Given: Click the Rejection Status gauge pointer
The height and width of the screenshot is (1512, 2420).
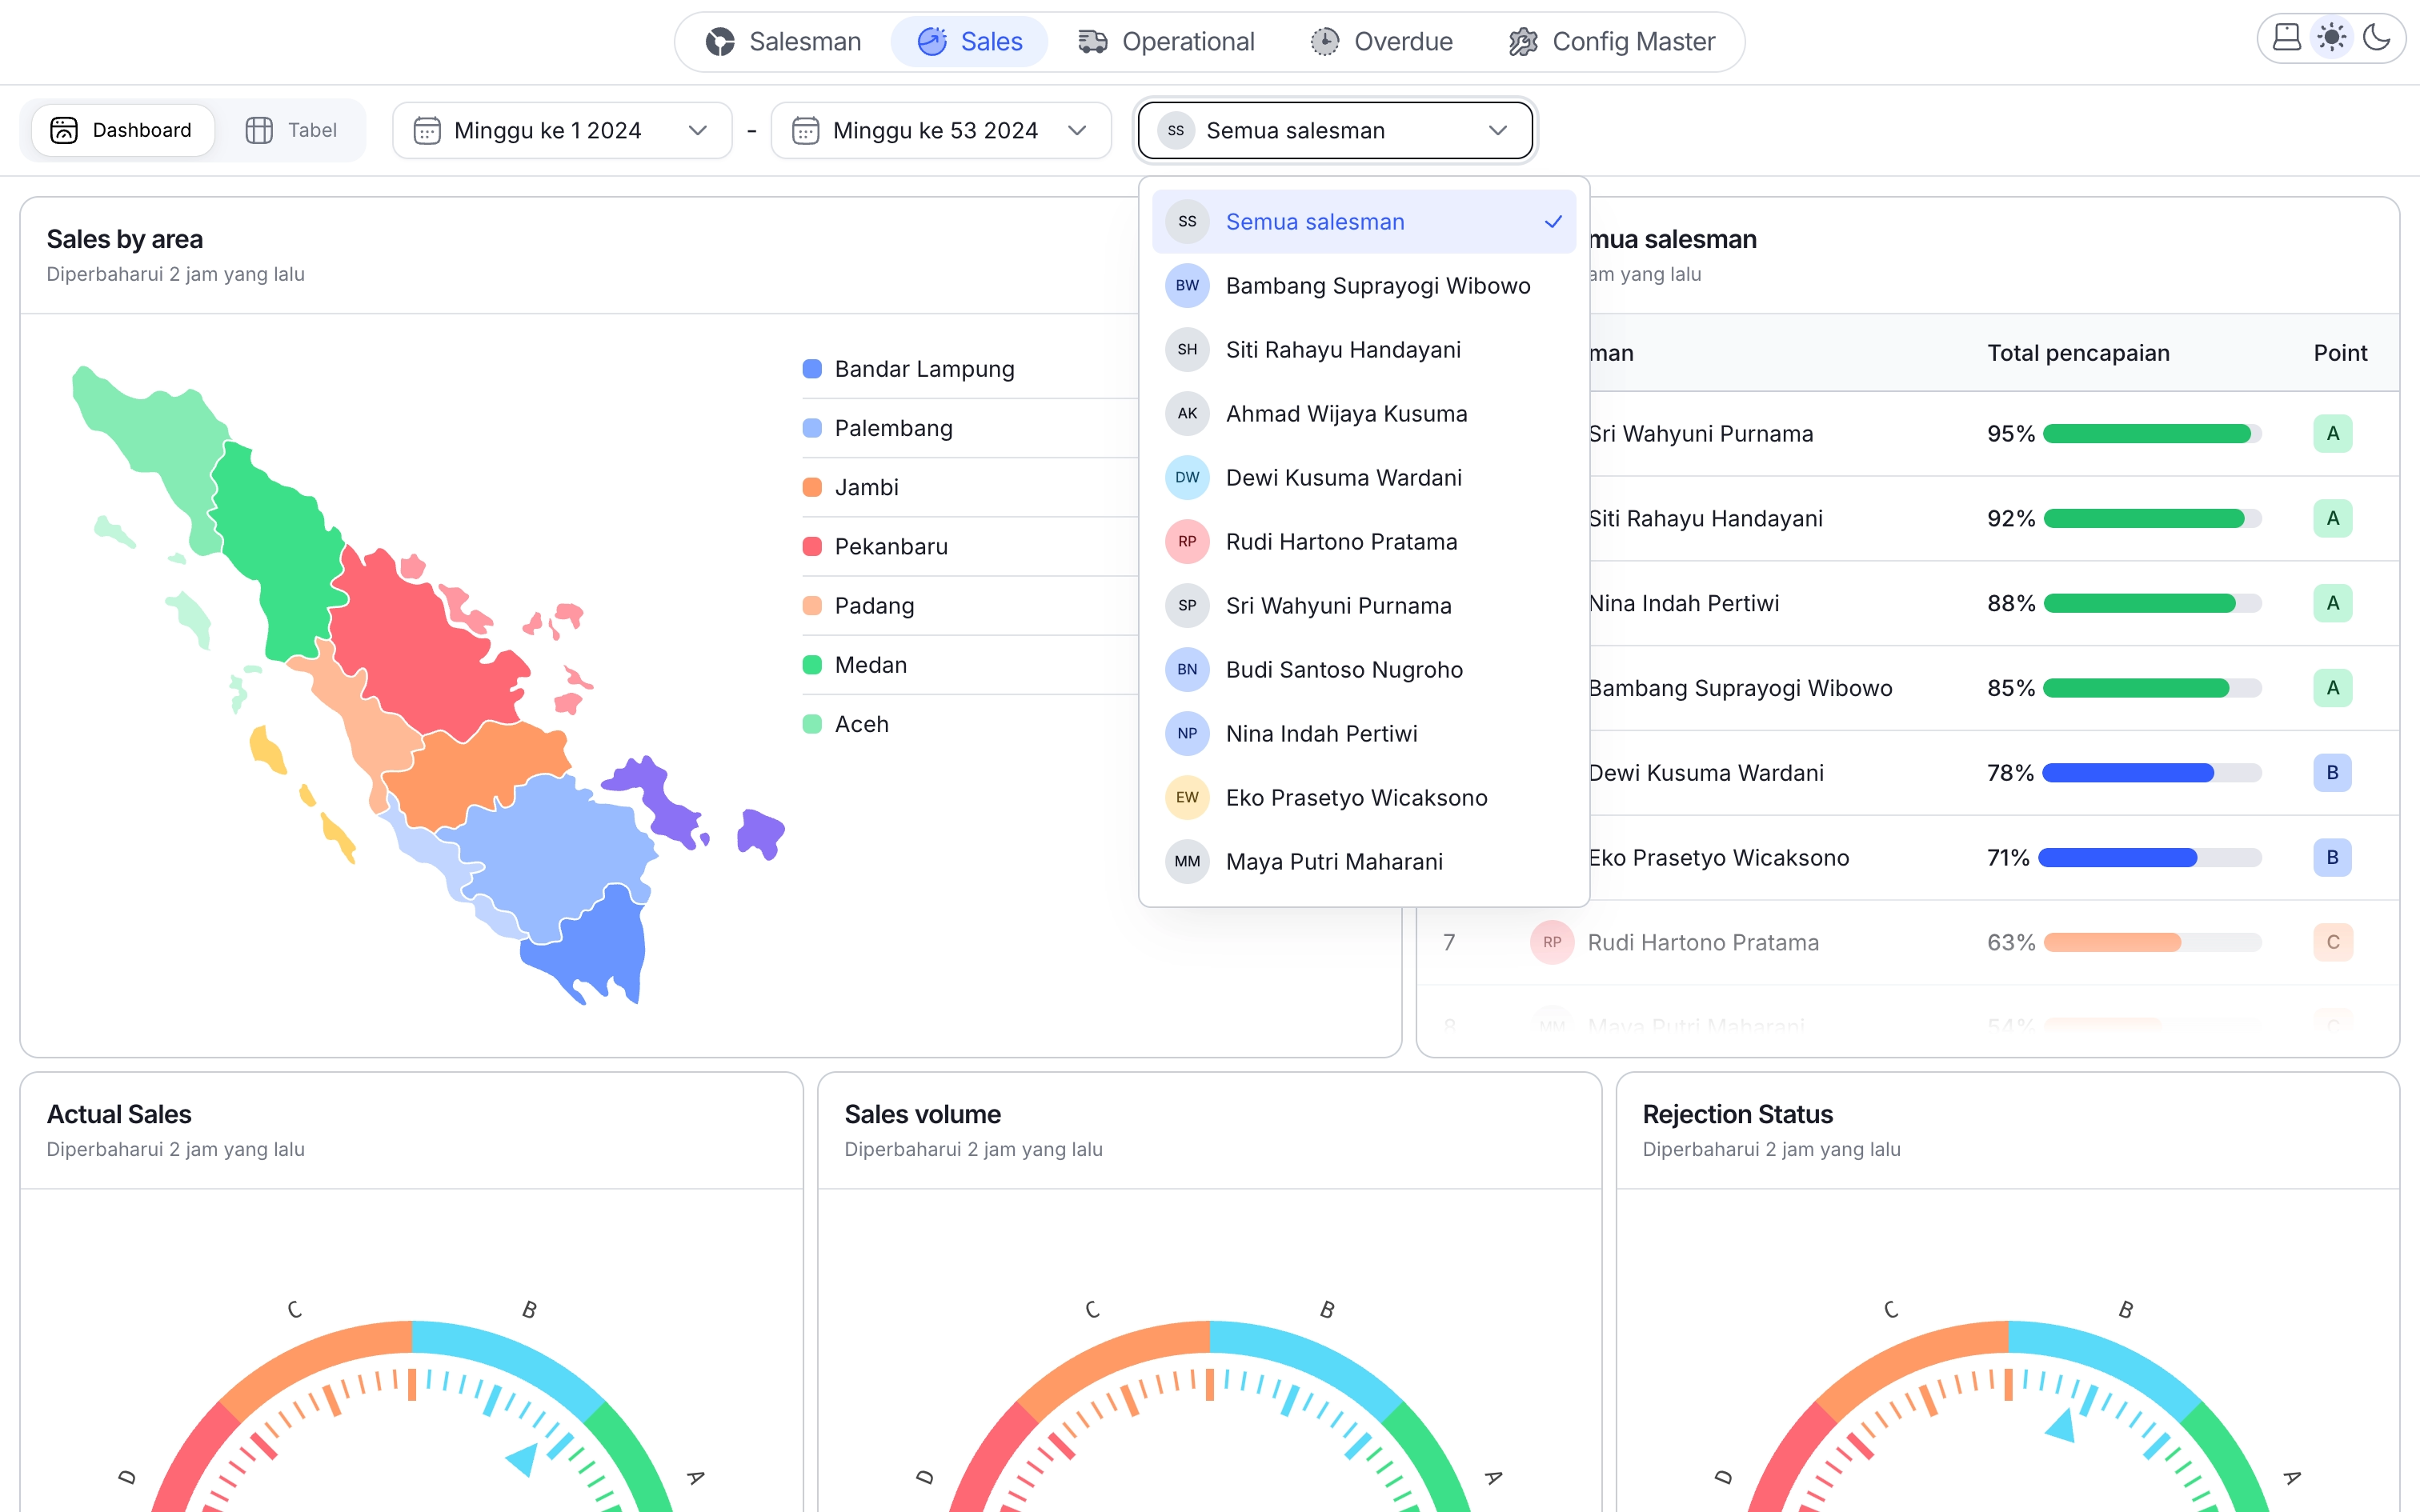Looking at the screenshot, I should point(2061,1426).
